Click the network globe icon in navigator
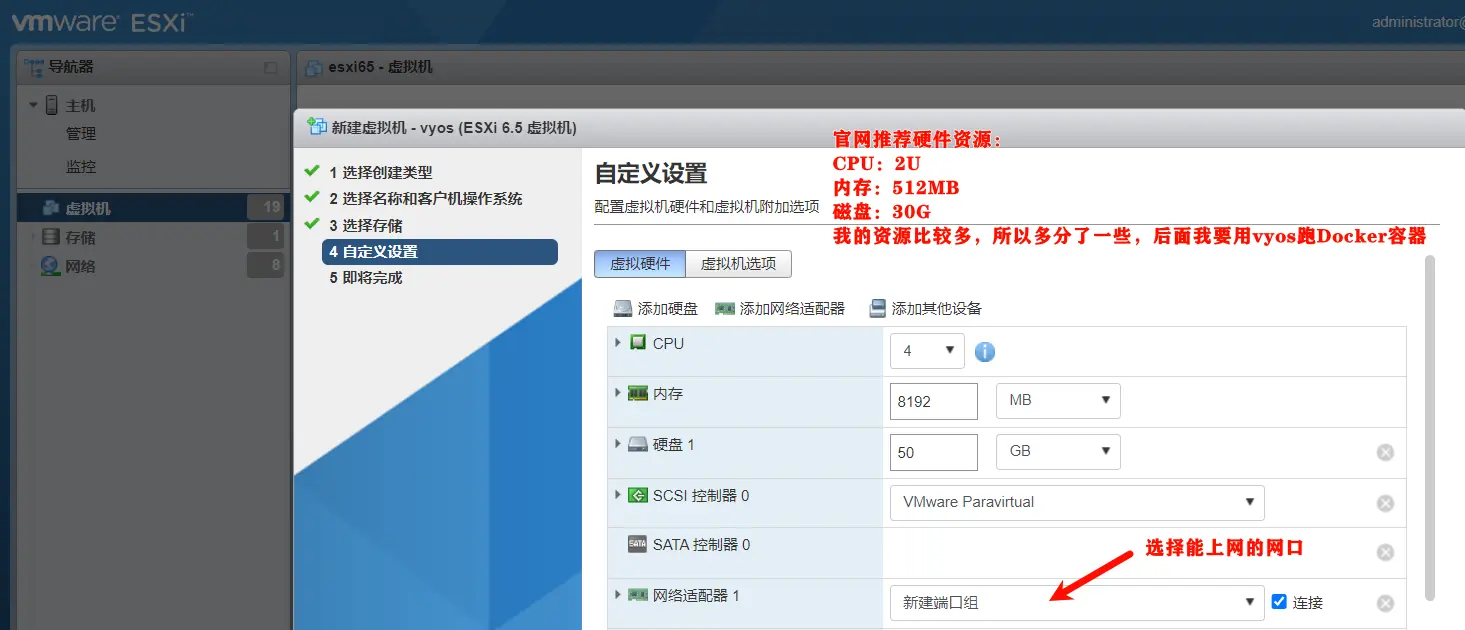1465x630 pixels. (50, 266)
